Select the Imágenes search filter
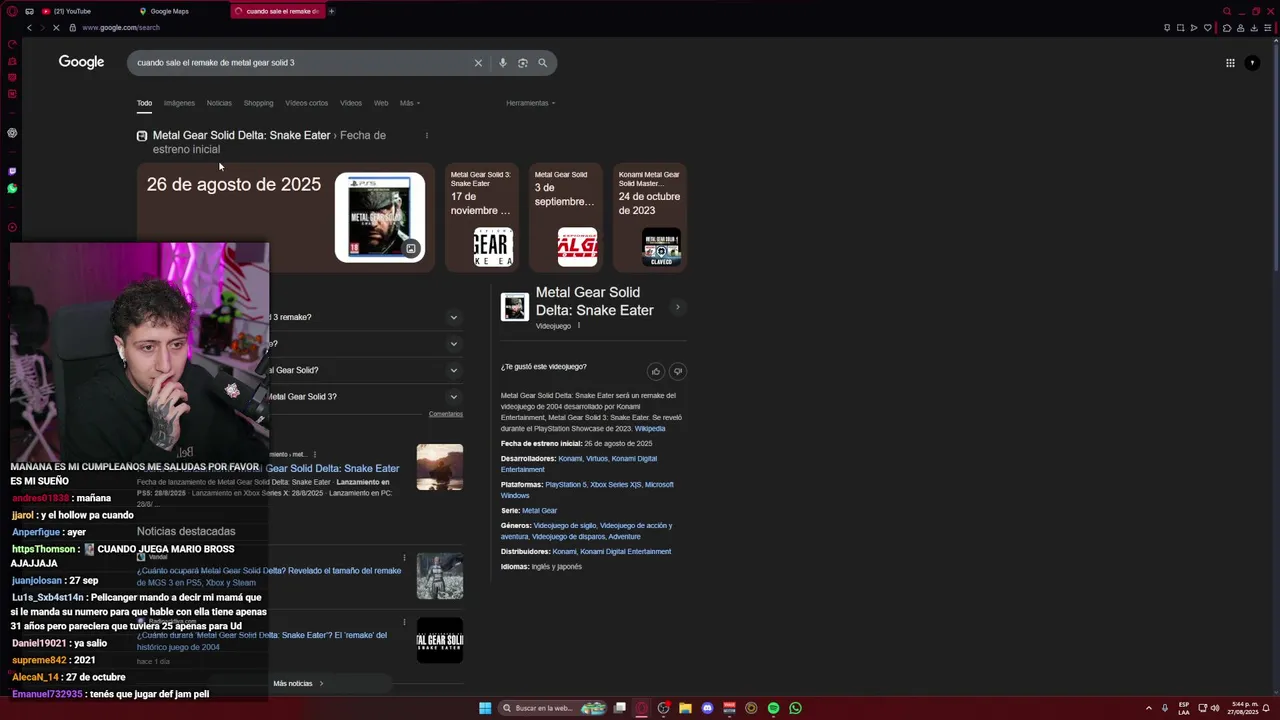This screenshot has width=1280, height=720. pos(179,103)
